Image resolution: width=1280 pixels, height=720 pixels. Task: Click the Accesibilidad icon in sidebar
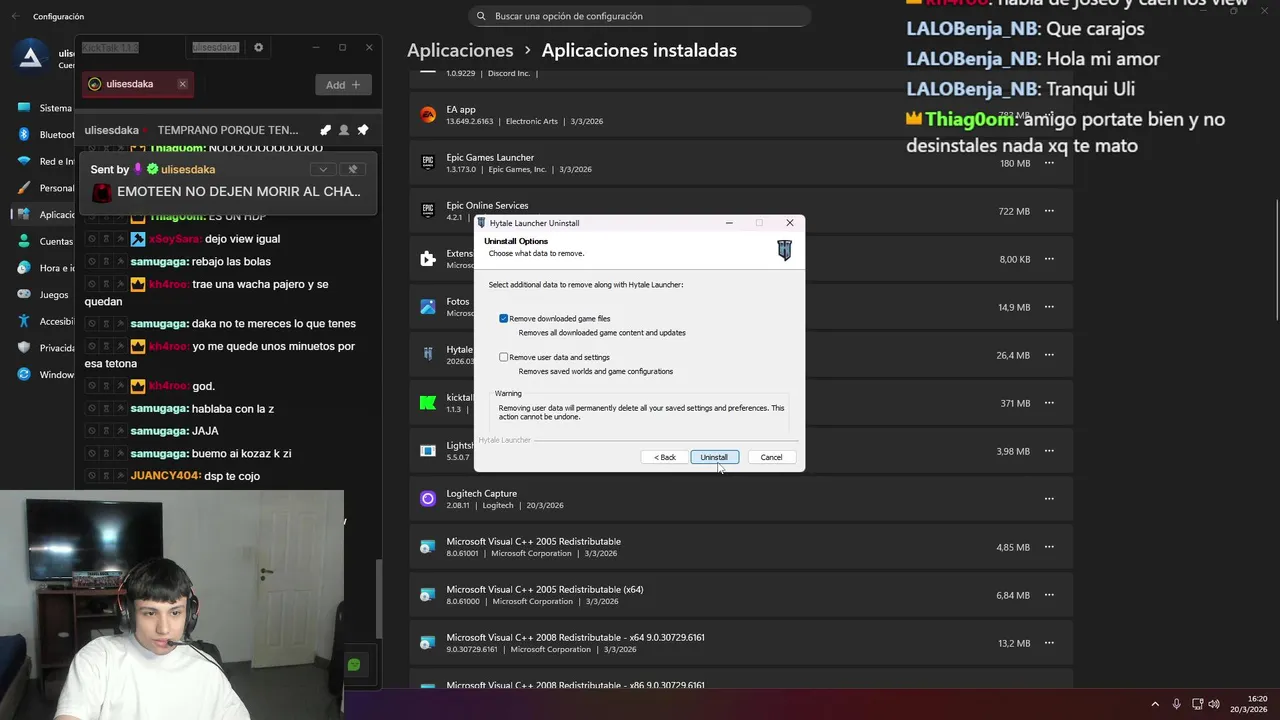[x=24, y=321]
